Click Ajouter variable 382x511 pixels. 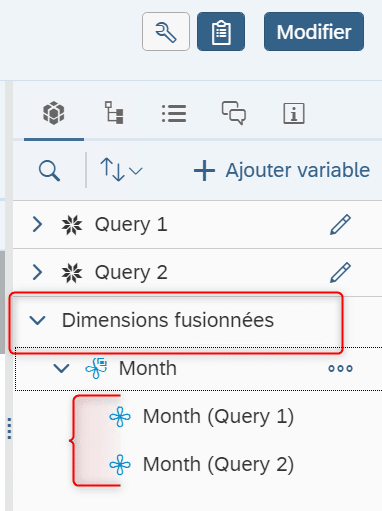click(282, 170)
